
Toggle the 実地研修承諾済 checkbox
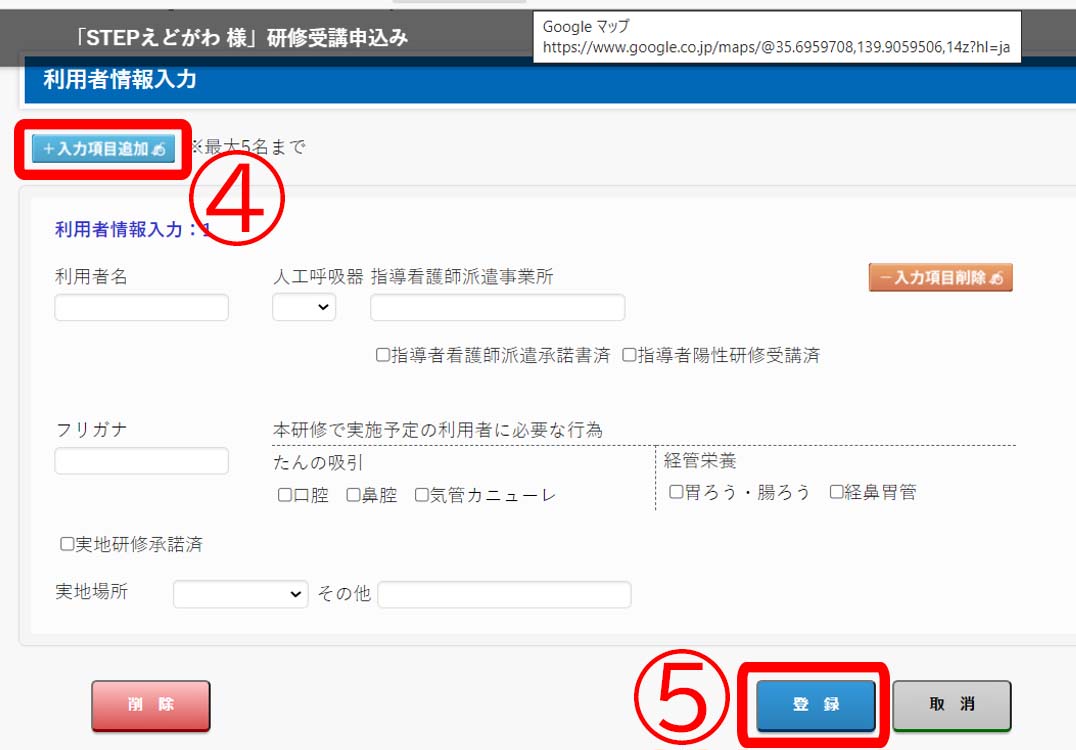click(67, 543)
